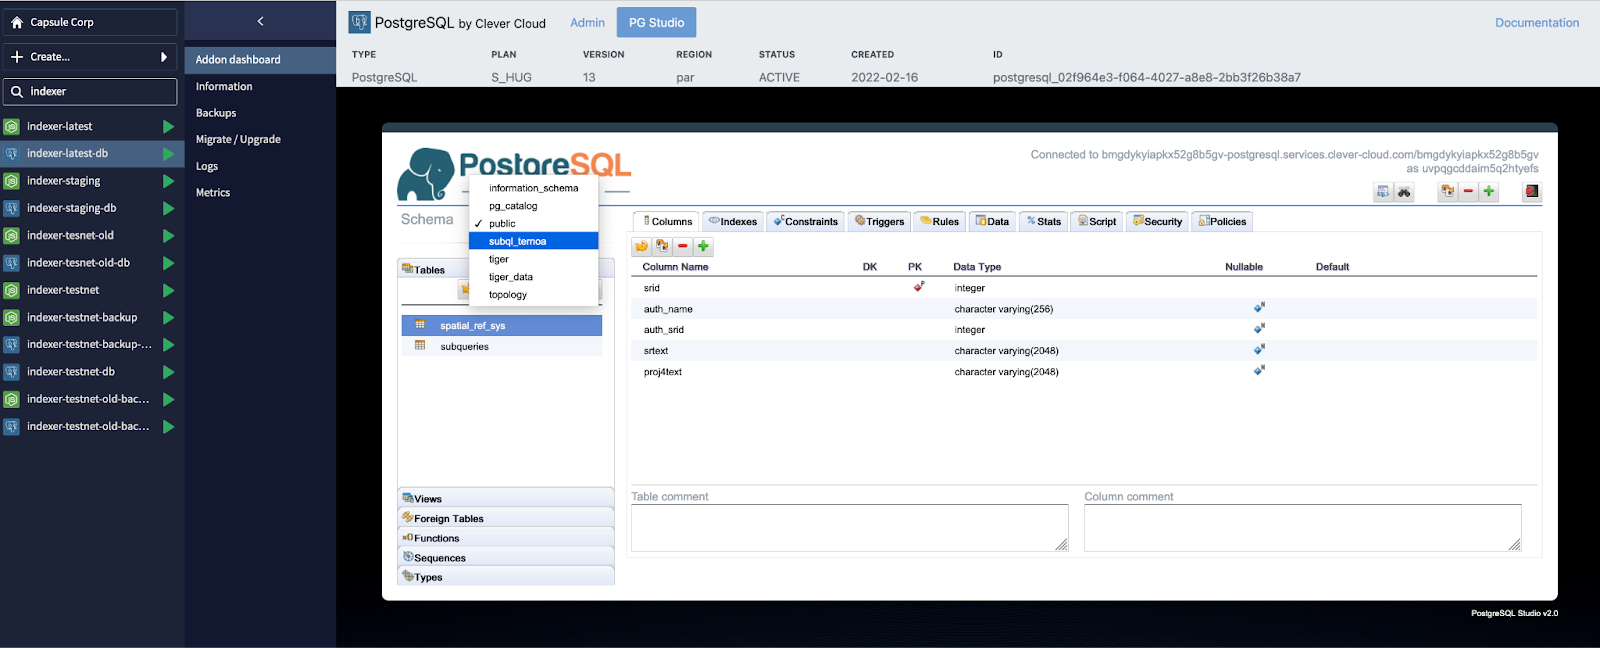
Task: Switch to the Indexes tab
Action: click(733, 222)
